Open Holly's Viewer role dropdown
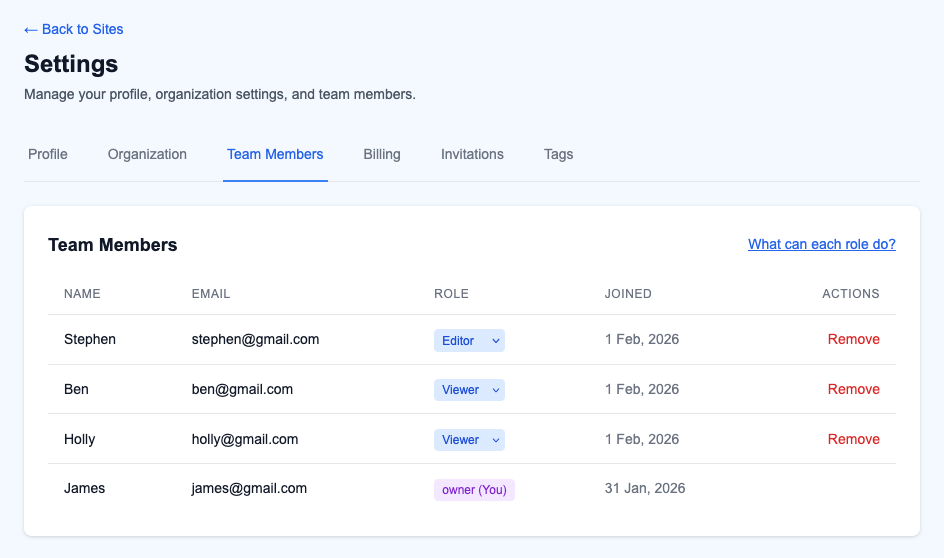The image size is (944, 558). tap(469, 440)
